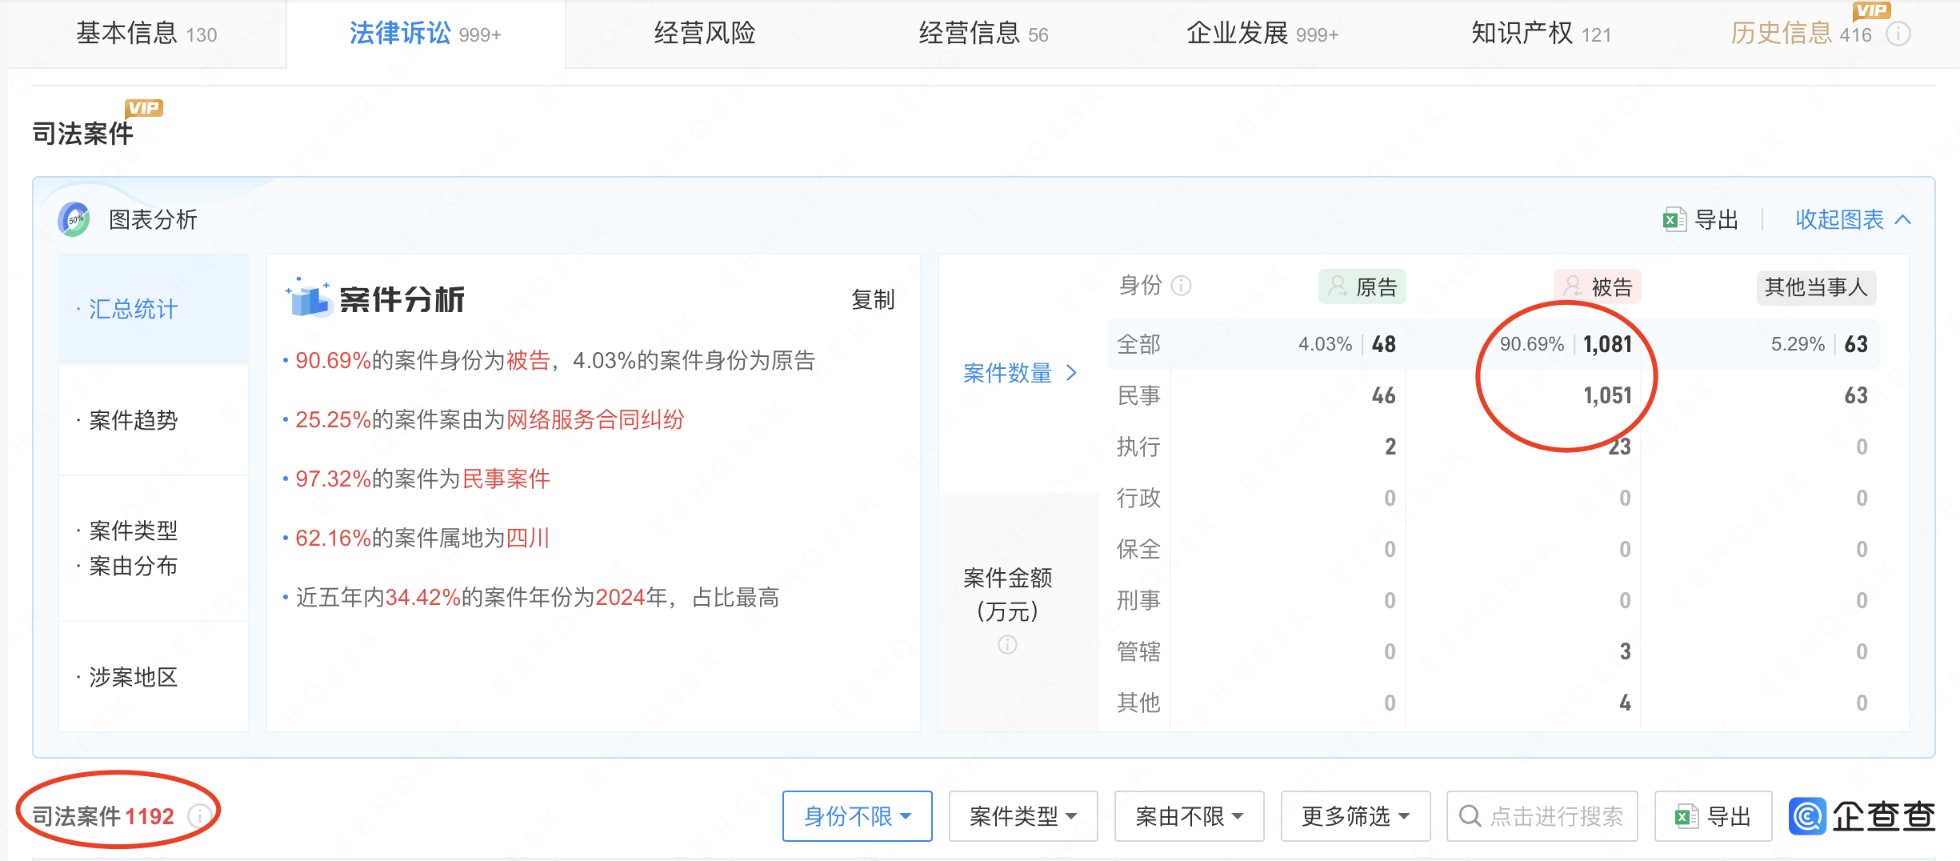1960x861 pixels.
Task: Click the 企查查 logo icon
Action: click(x=1807, y=816)
